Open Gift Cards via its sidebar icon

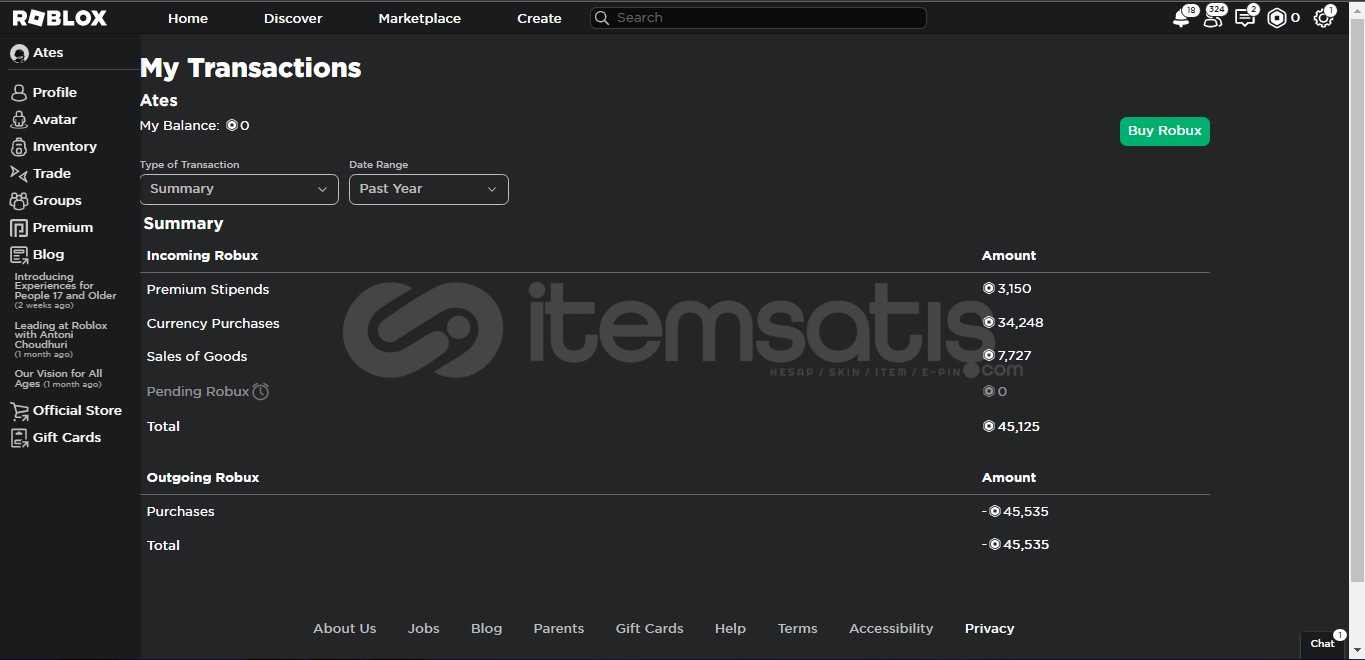coord(18,438)
